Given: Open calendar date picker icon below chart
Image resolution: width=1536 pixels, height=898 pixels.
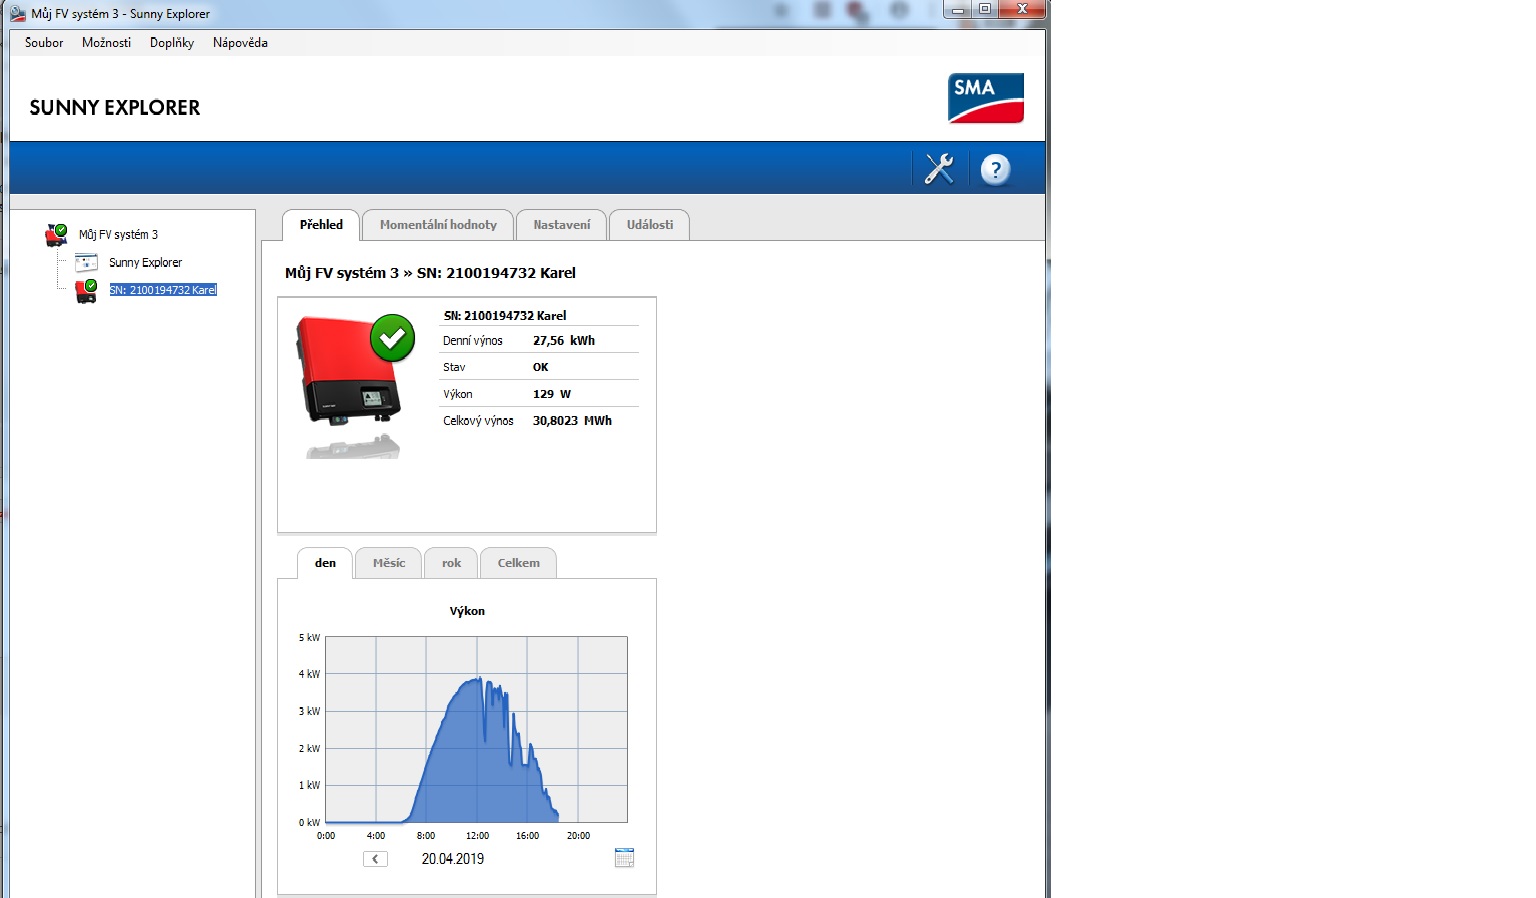Looking at the screenshot, I should (x=624, y=858).
